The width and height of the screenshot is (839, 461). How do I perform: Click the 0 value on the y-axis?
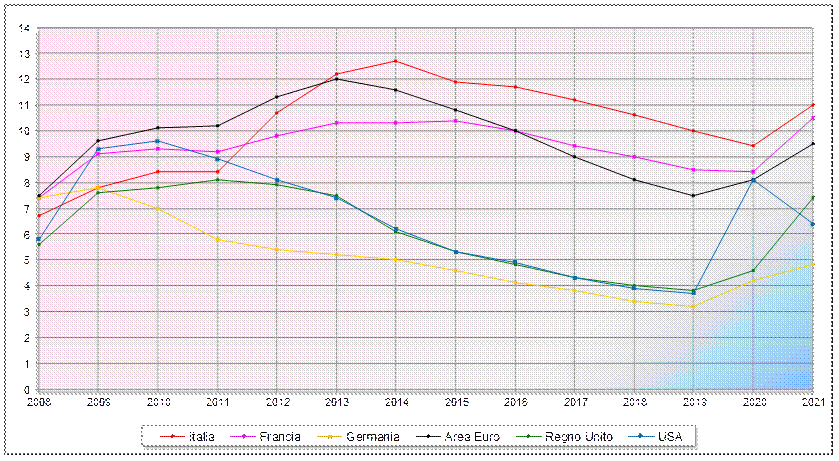point(27,390)
